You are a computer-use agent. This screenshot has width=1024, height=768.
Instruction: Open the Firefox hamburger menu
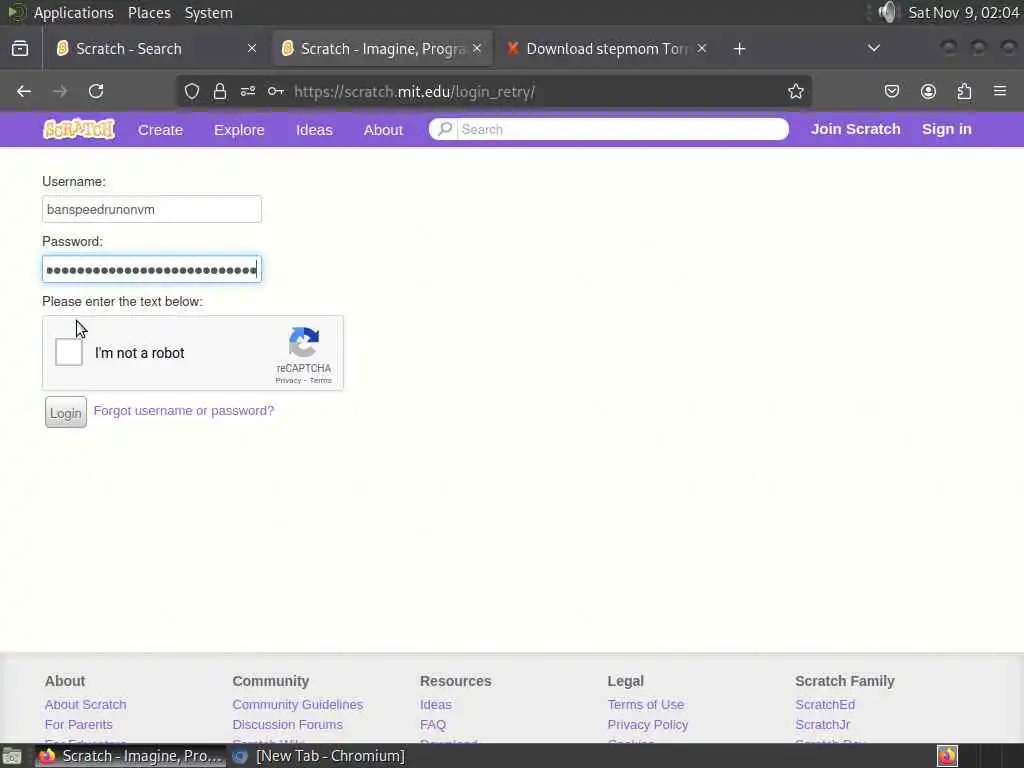(1000, 91)
